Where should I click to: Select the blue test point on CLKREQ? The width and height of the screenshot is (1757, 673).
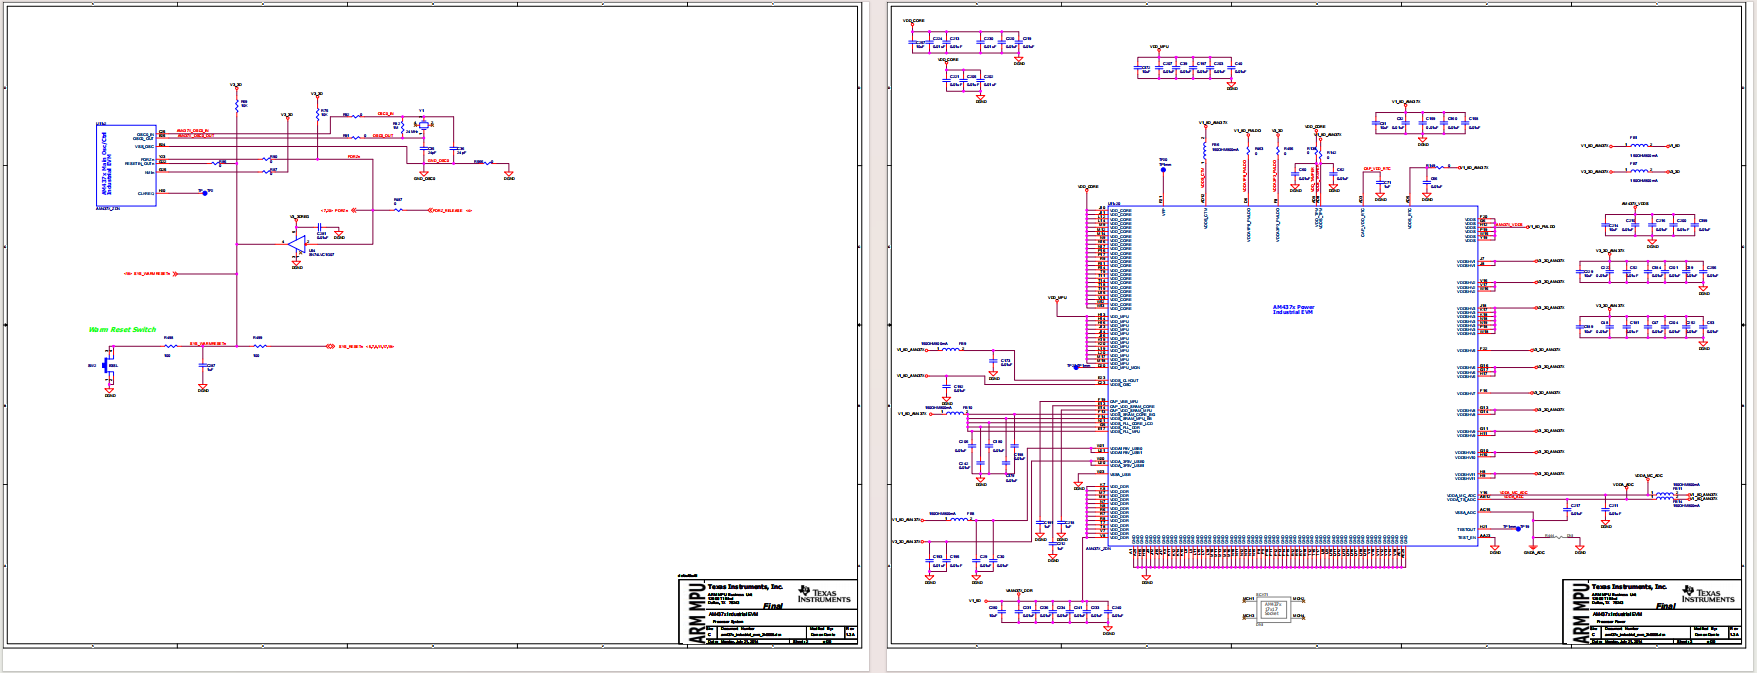tap(205, 193)
